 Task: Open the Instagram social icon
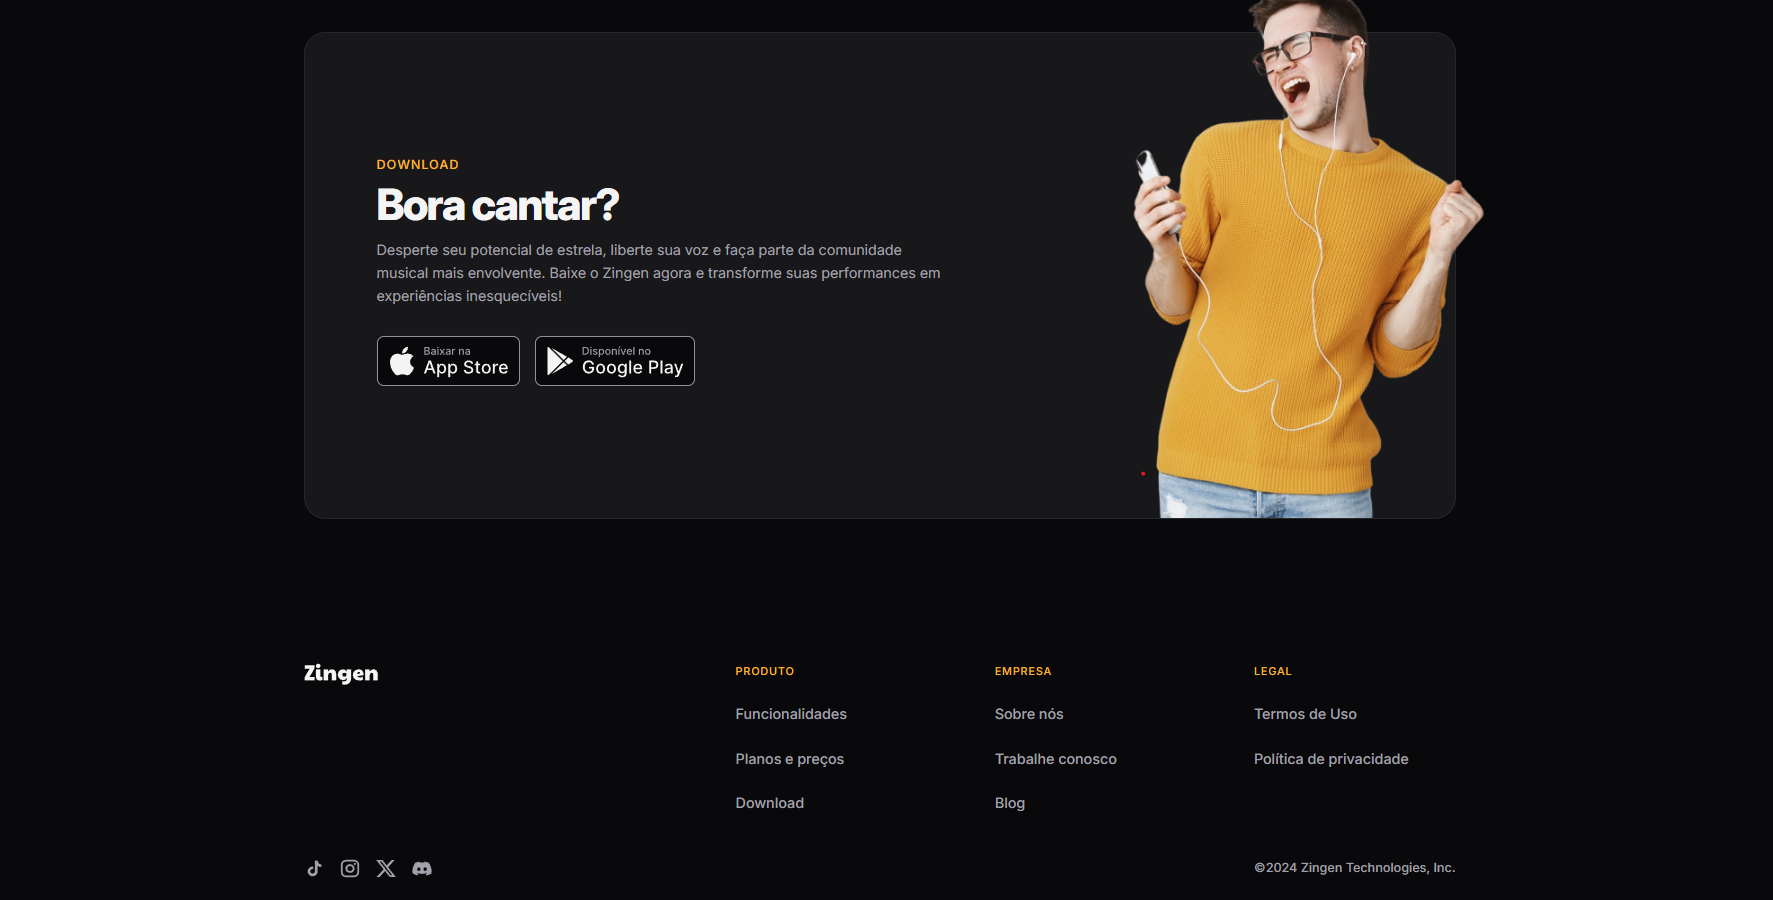[350, 868]
